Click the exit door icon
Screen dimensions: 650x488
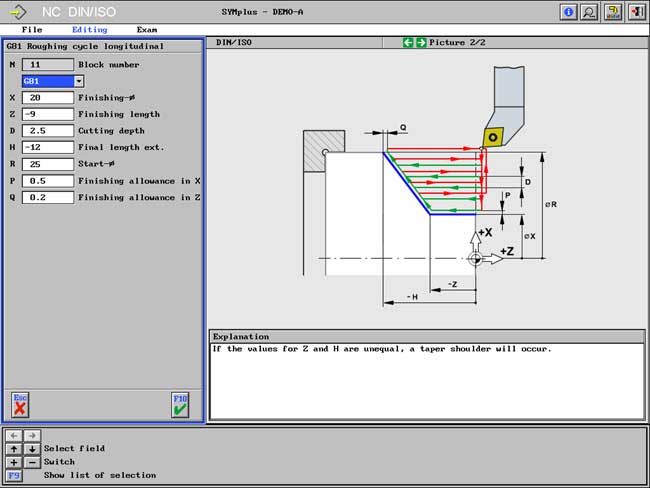[634, 12]
